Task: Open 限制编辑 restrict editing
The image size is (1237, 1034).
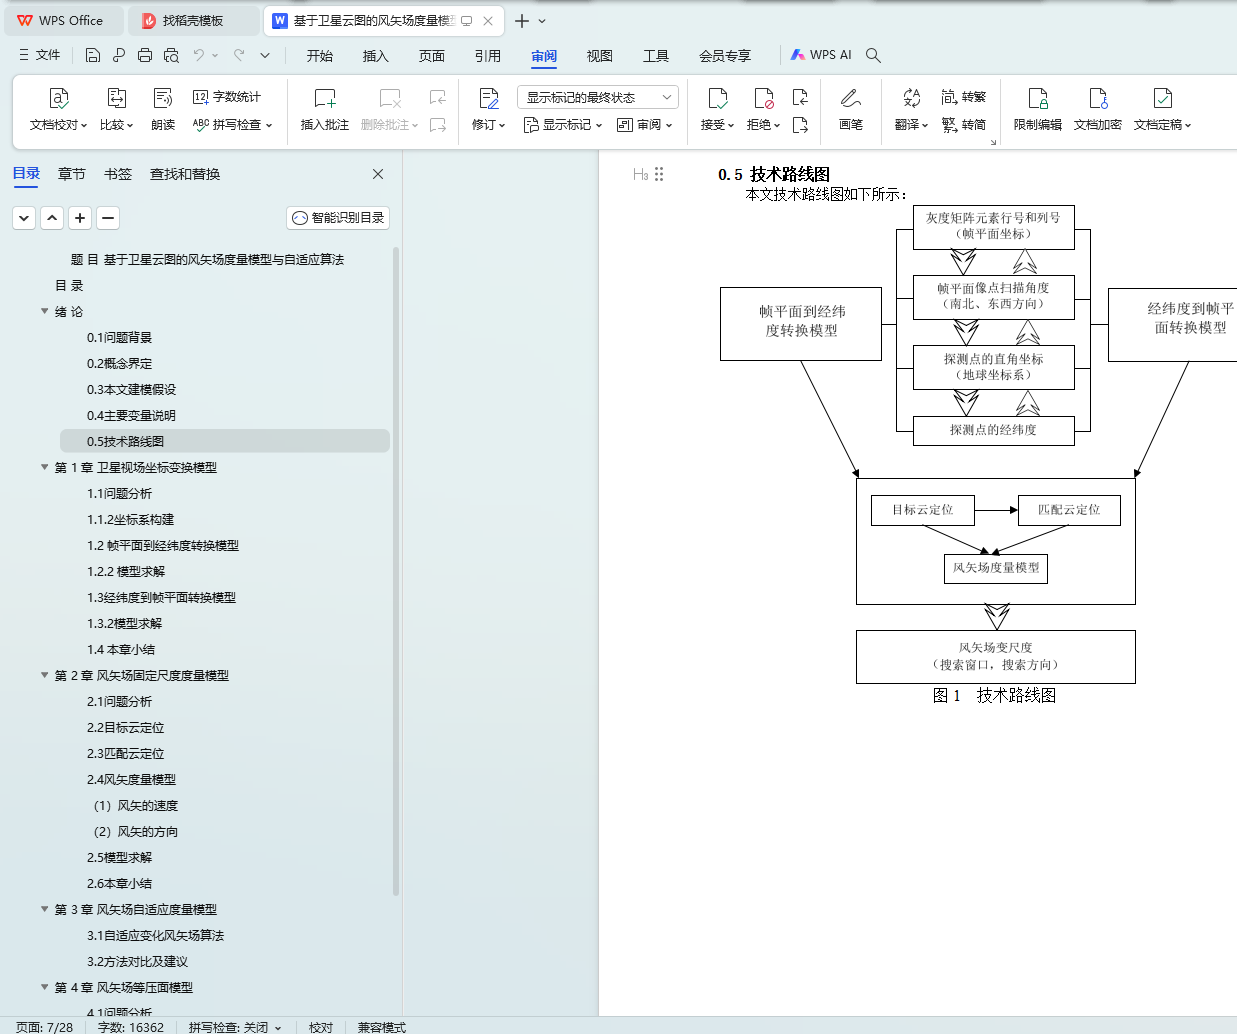Action: click(1038, 110)
